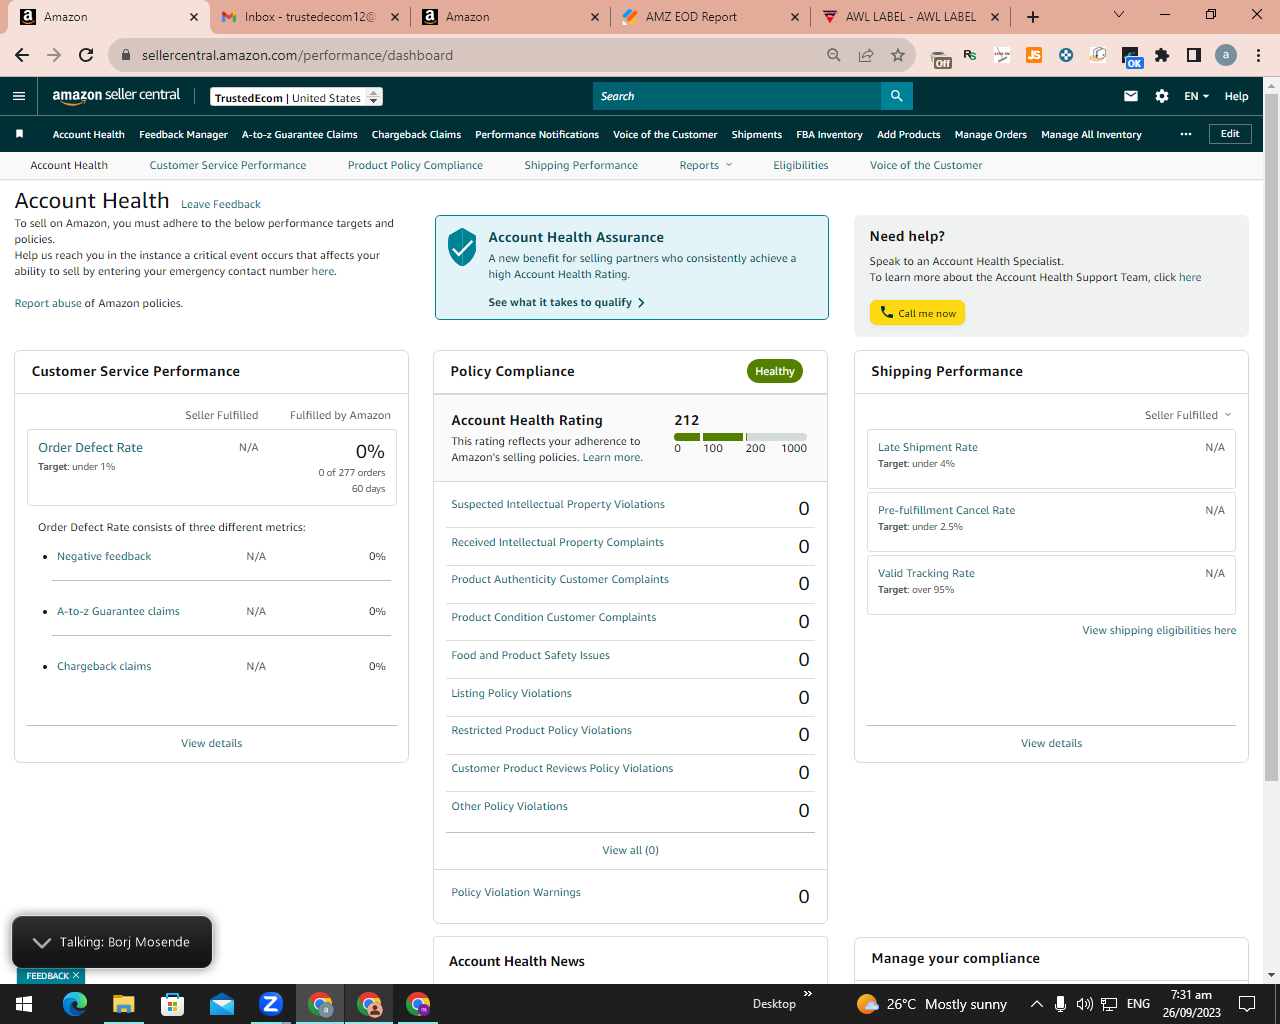Open the zoom magnifier in address bar
This screenshot has height=1024, width=1280.
click(x=834, y=55)
